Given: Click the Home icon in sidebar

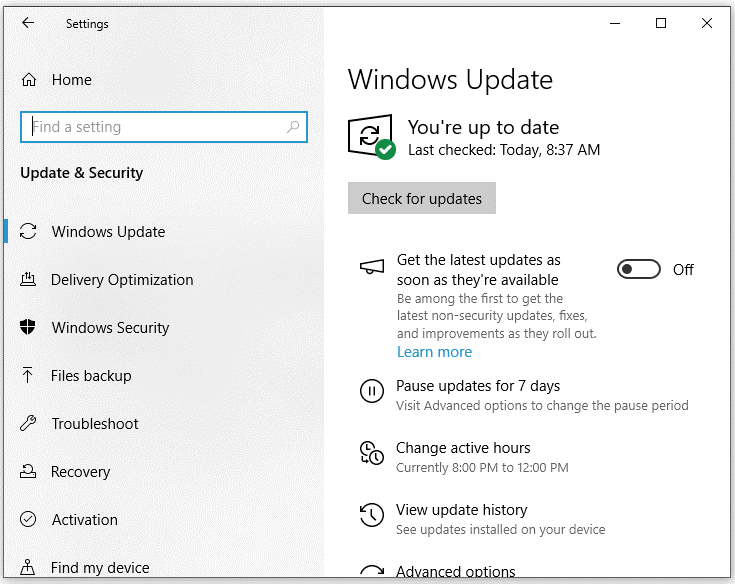Looking at the screenshot, I should tap(29, 80).
